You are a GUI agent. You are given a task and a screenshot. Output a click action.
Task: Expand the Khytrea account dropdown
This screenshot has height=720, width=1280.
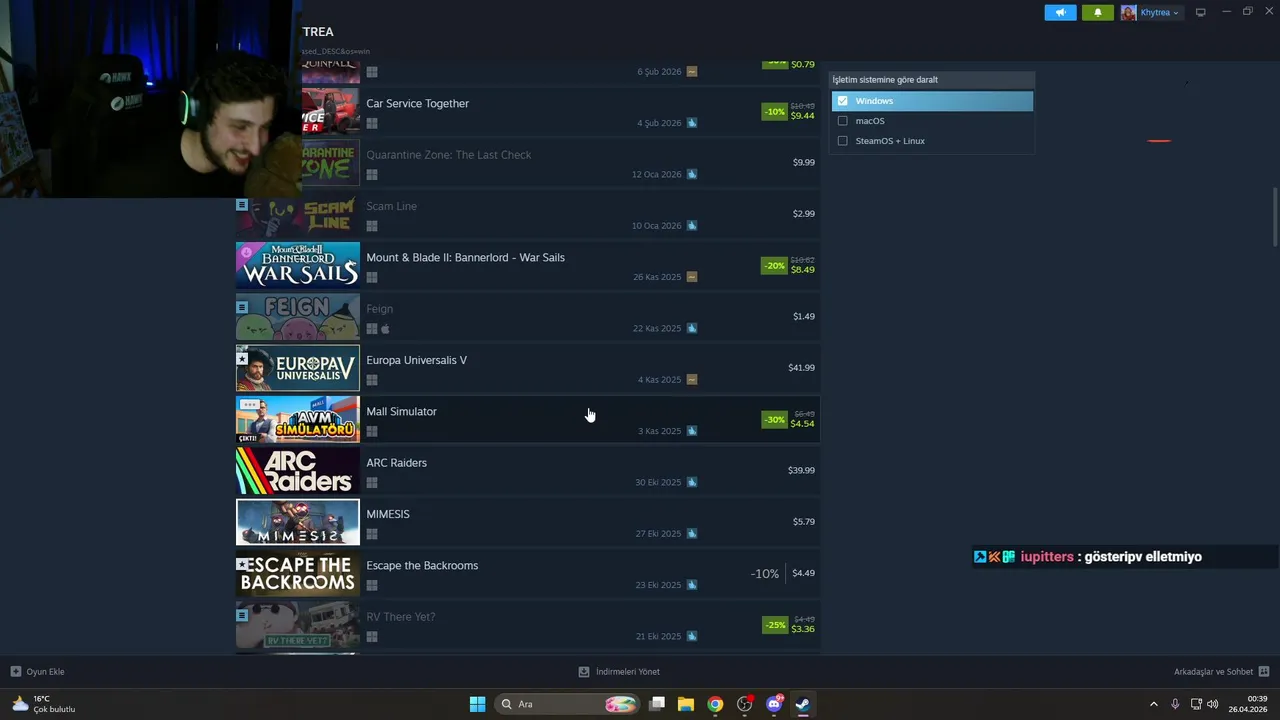coord(1159,13)
